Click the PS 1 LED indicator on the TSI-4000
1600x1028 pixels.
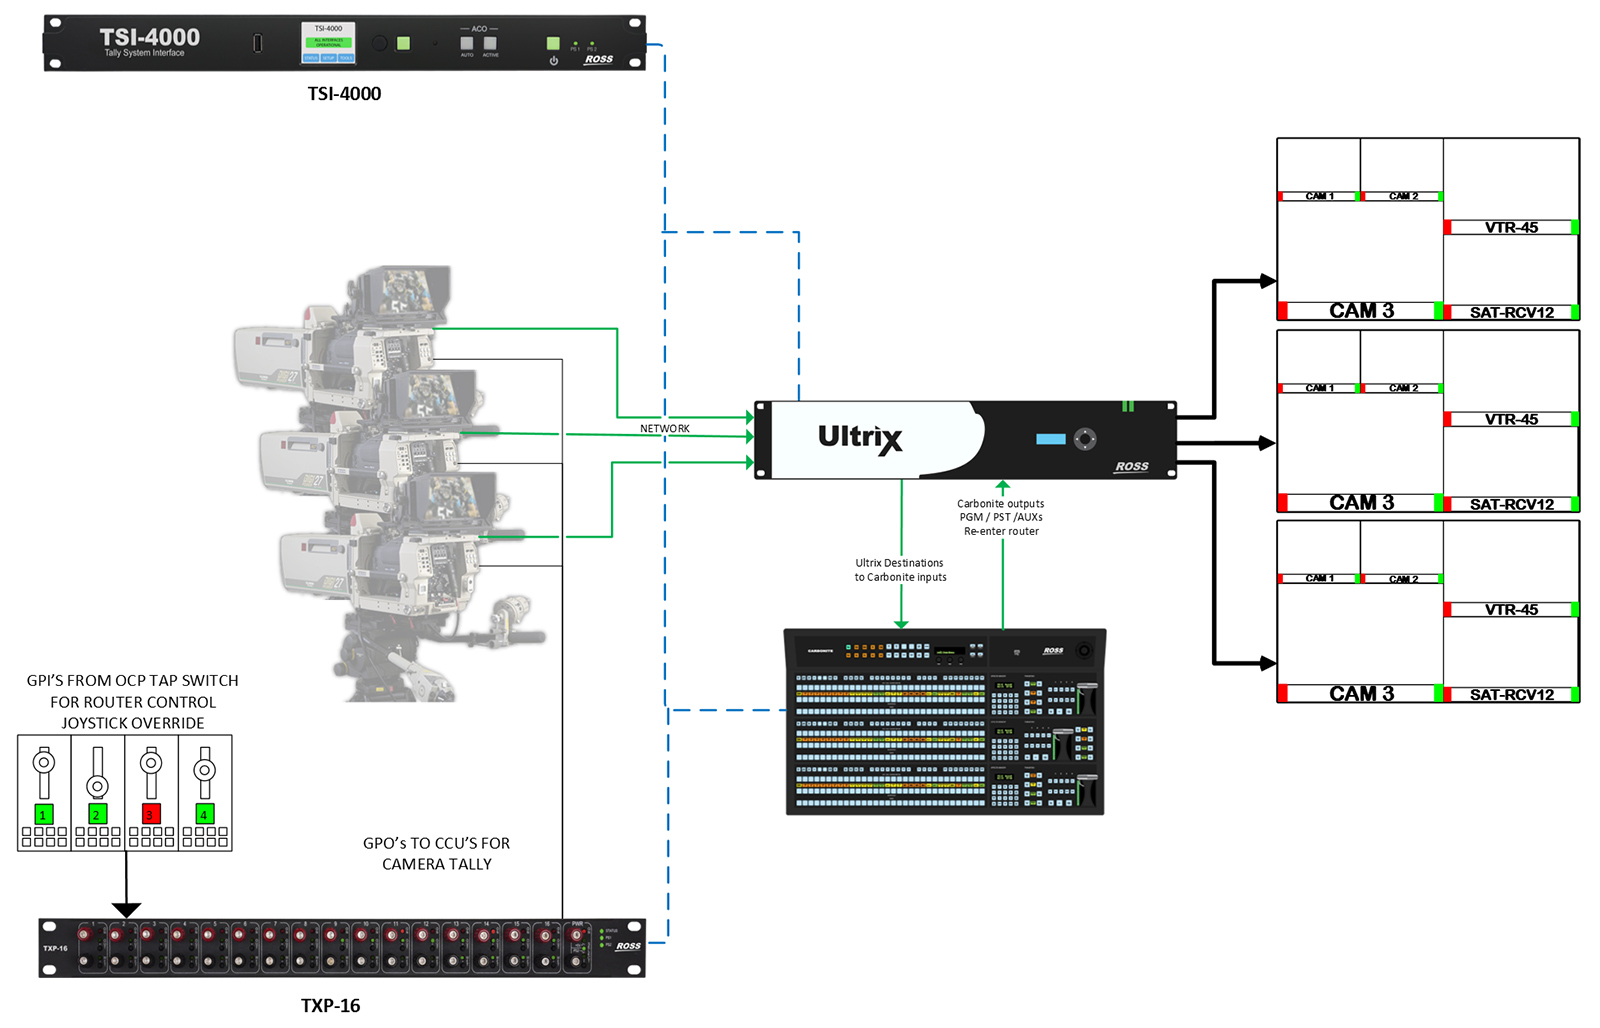coord(575,43)
